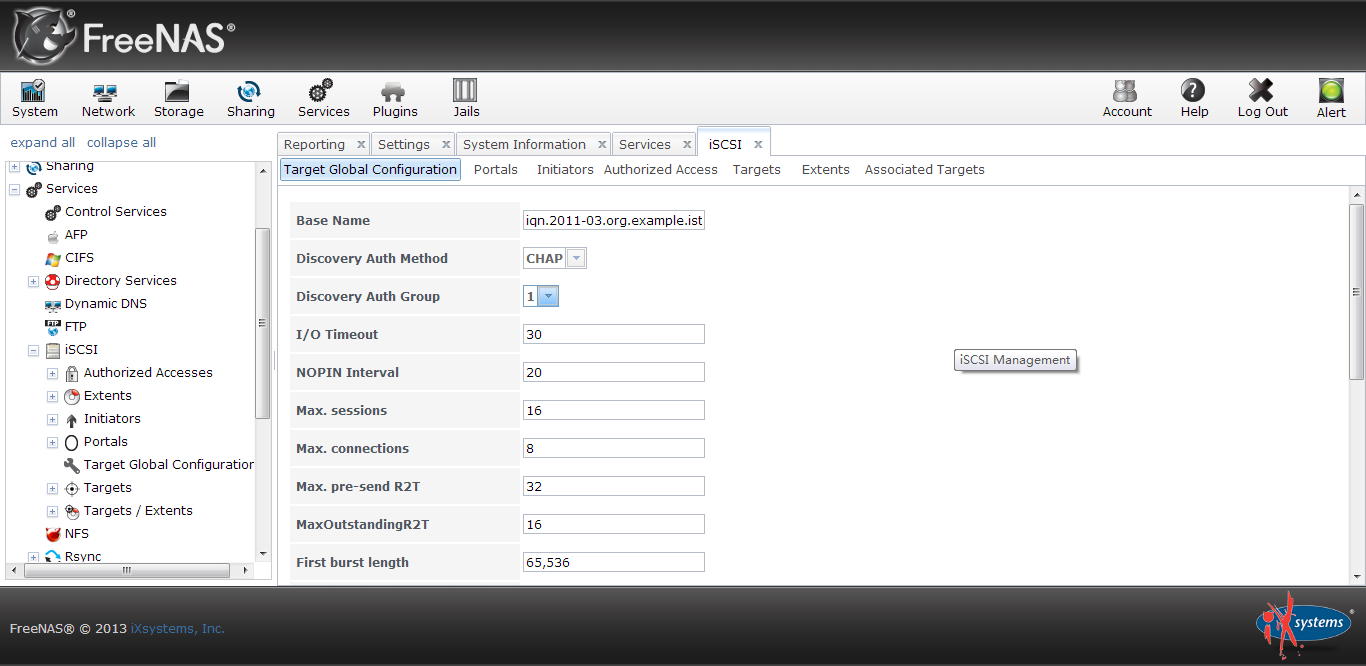Click the Targets crosshair icon in tree
Image resolution: width=1366 pixels, height=666 pixels.
click(x=72, y=488)
